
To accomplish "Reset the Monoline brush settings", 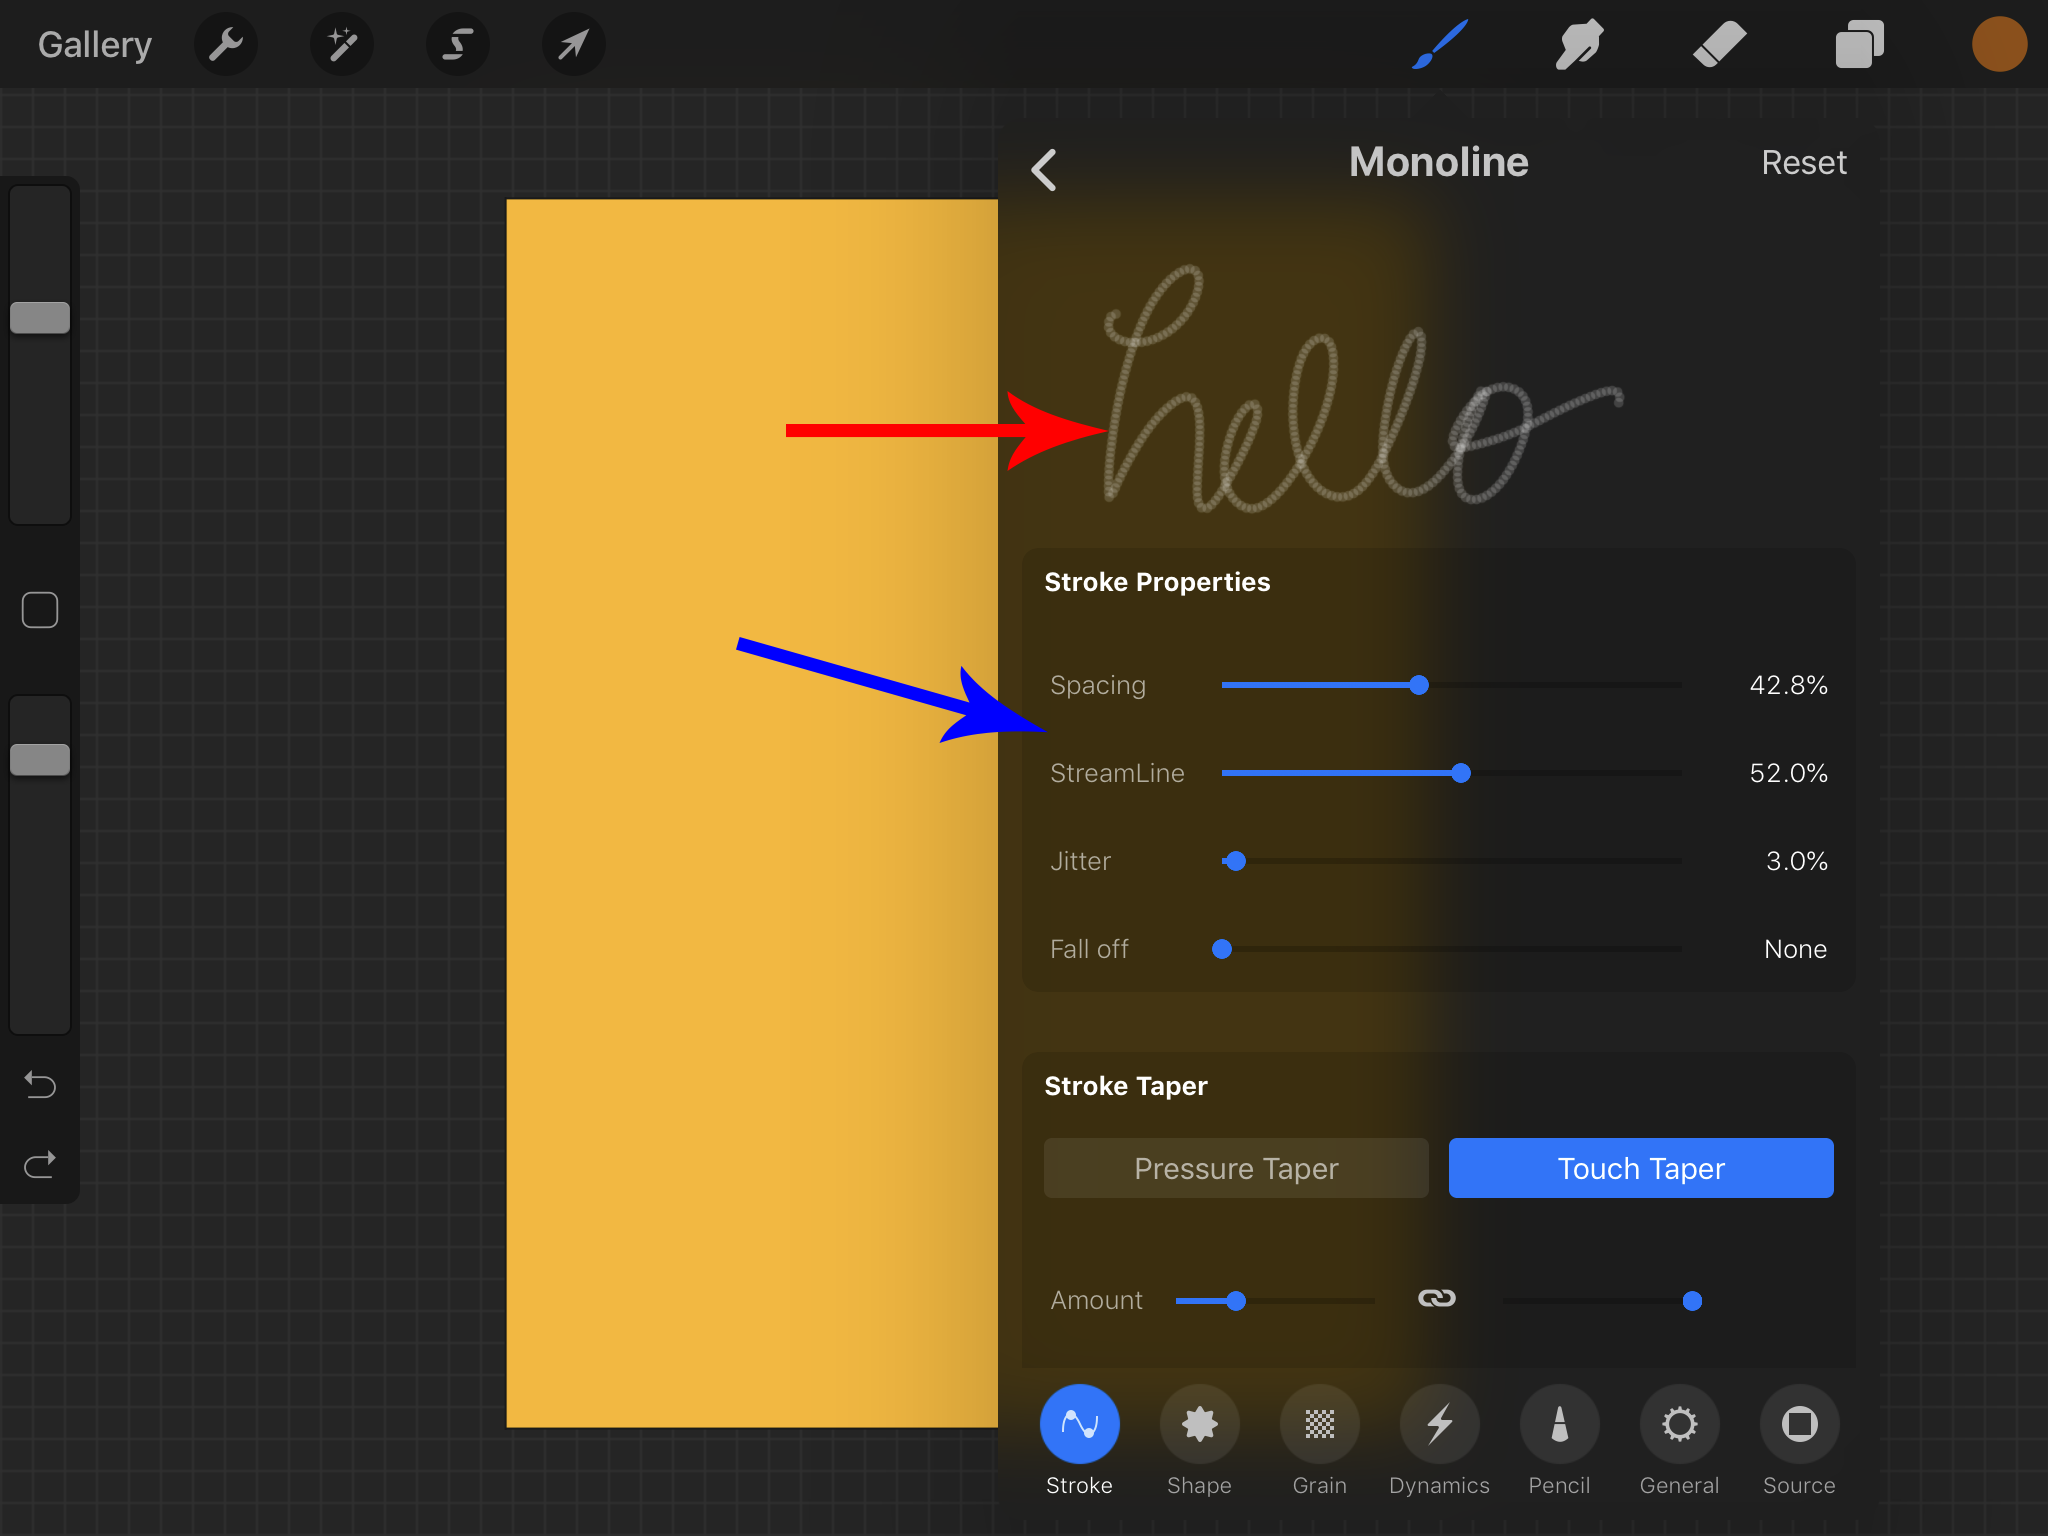I will 1803,162.
